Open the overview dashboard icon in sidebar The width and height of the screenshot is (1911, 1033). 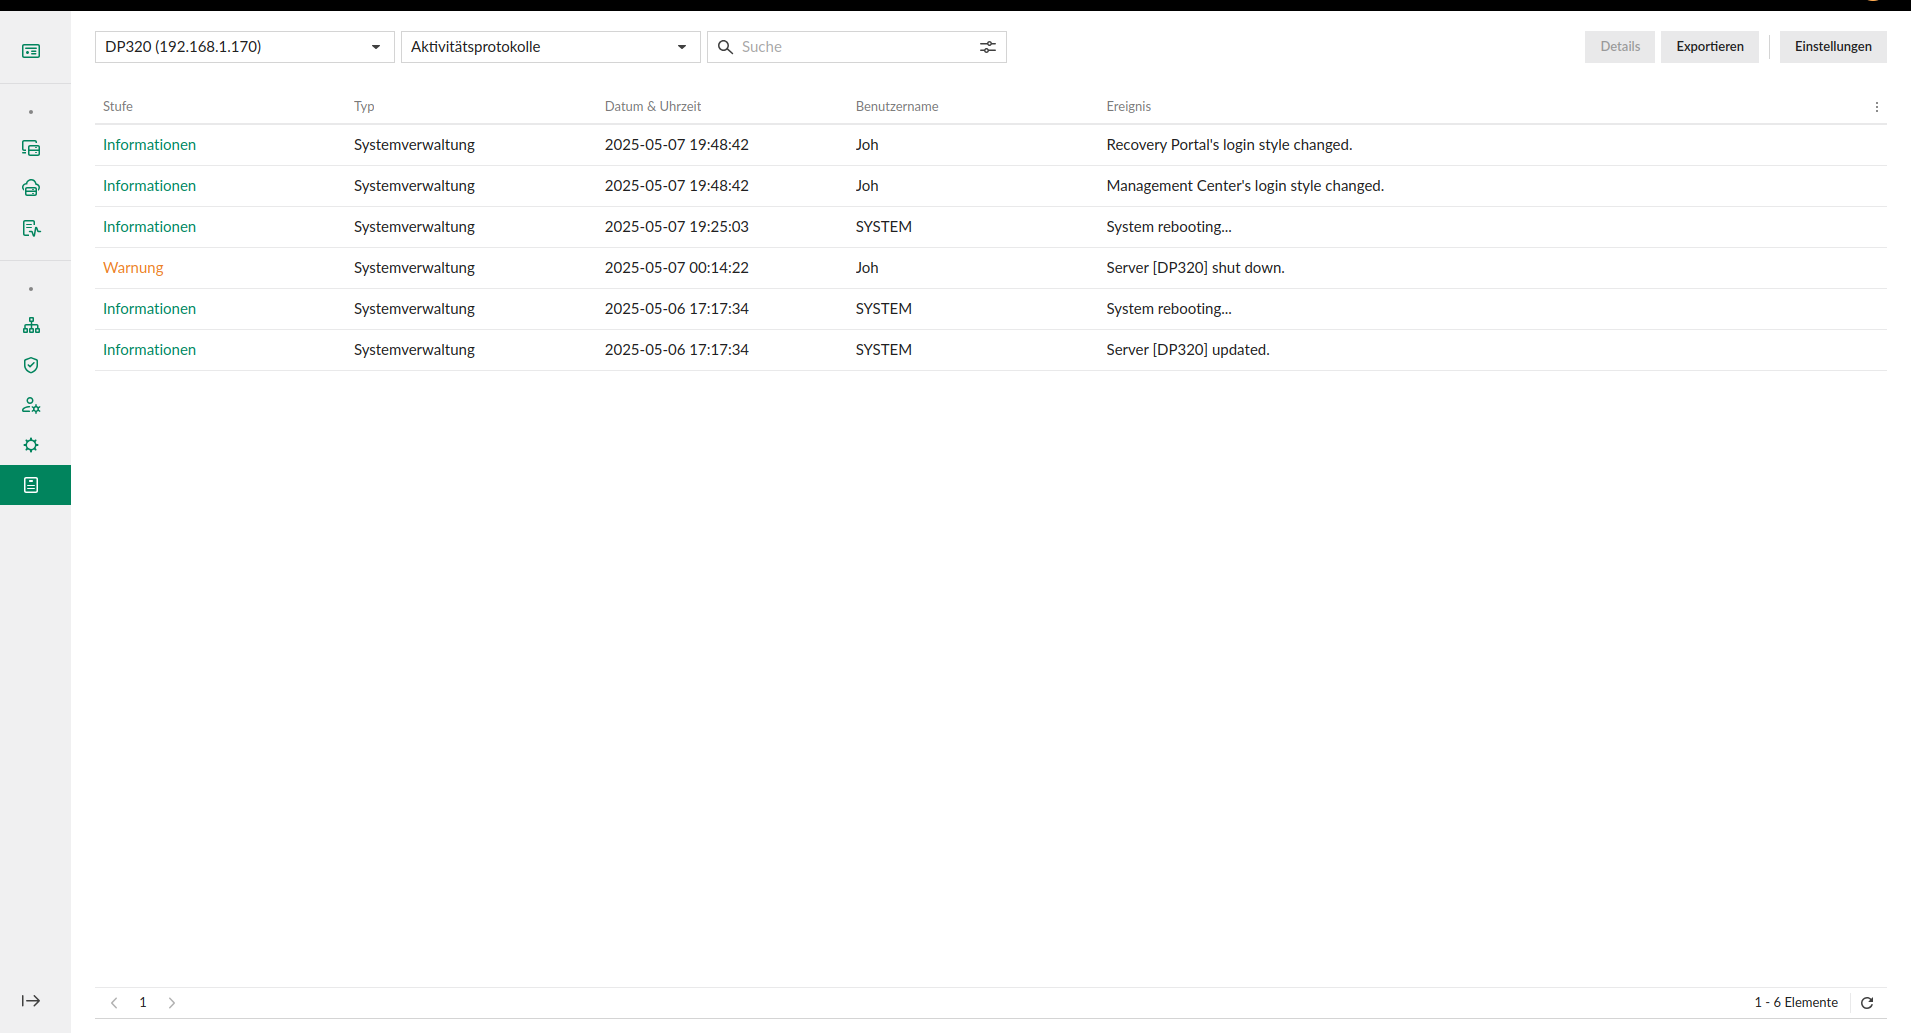coord(31,51)
